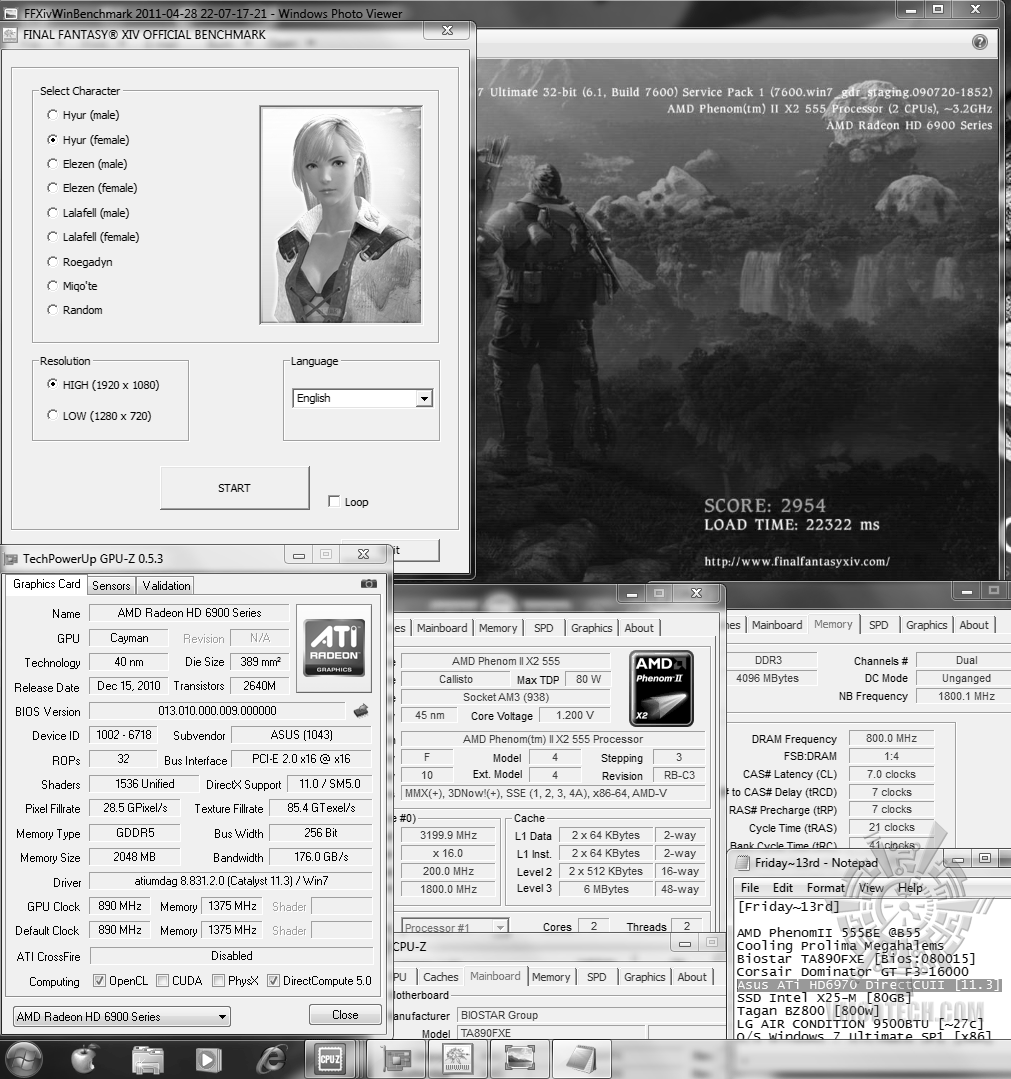Click the Final Fantasy XIV Benchmark title bar icon

(x=10, y=34)
